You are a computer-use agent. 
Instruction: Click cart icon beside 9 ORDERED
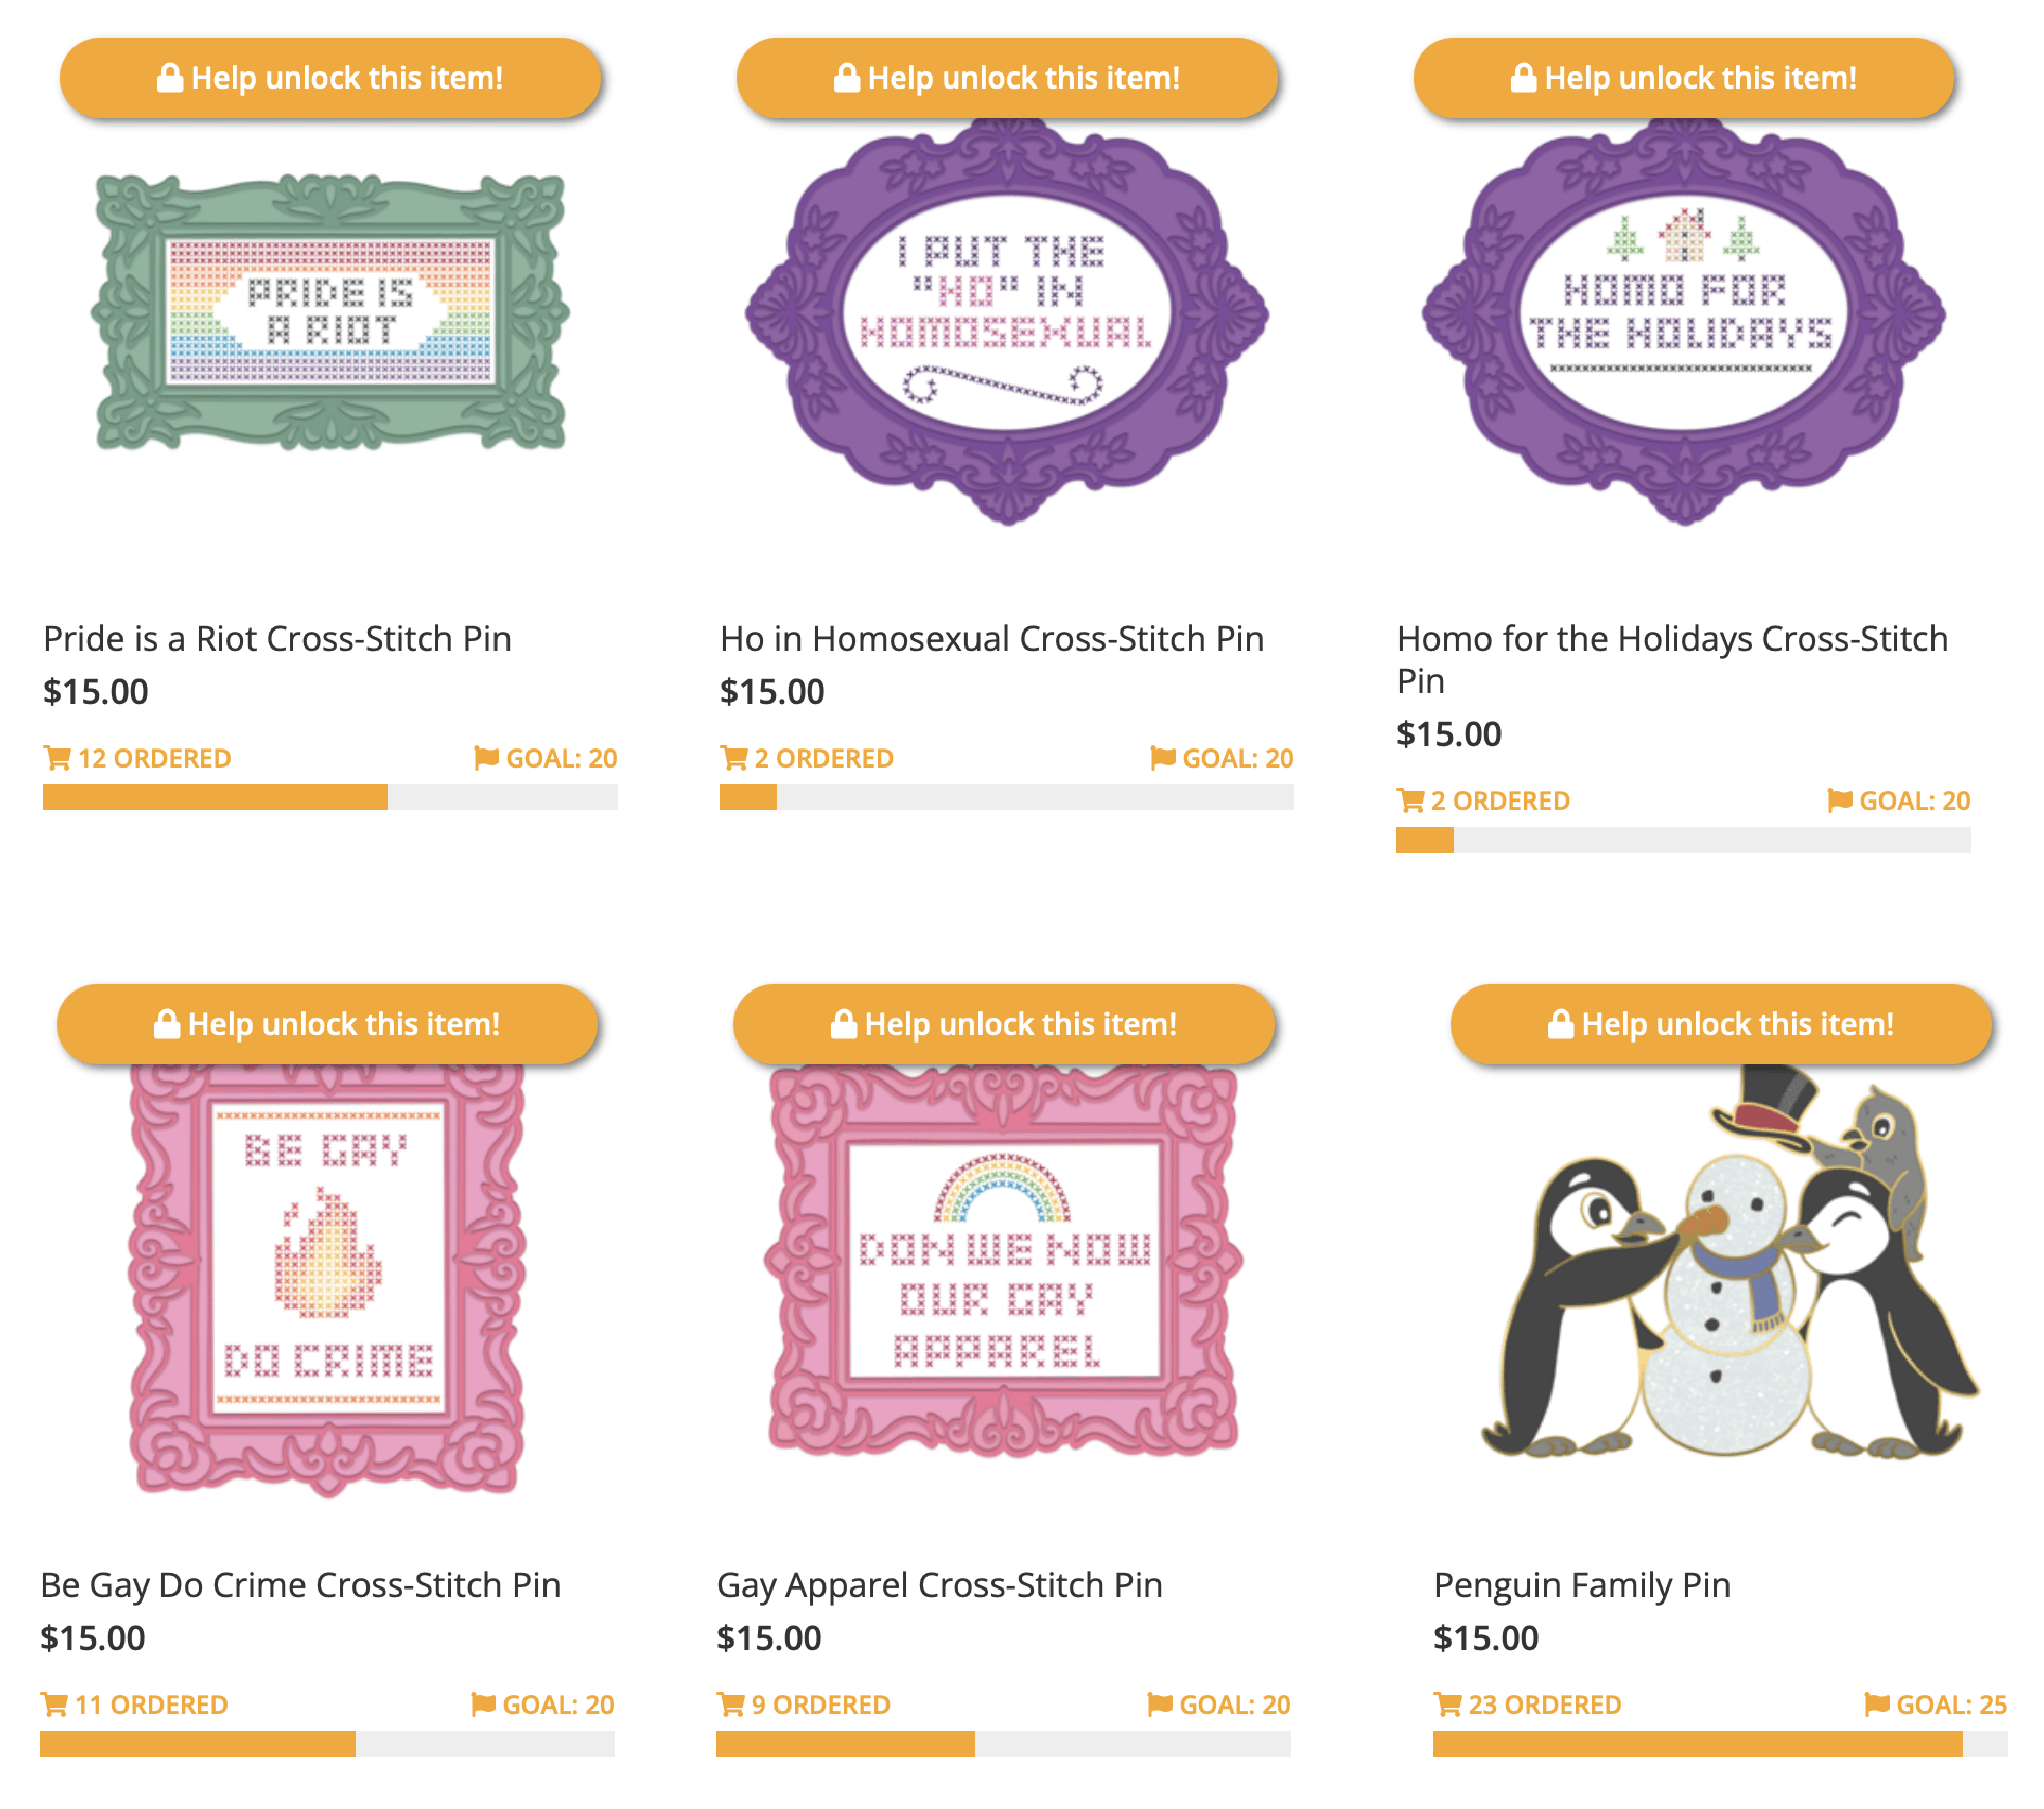[730, 1704]
